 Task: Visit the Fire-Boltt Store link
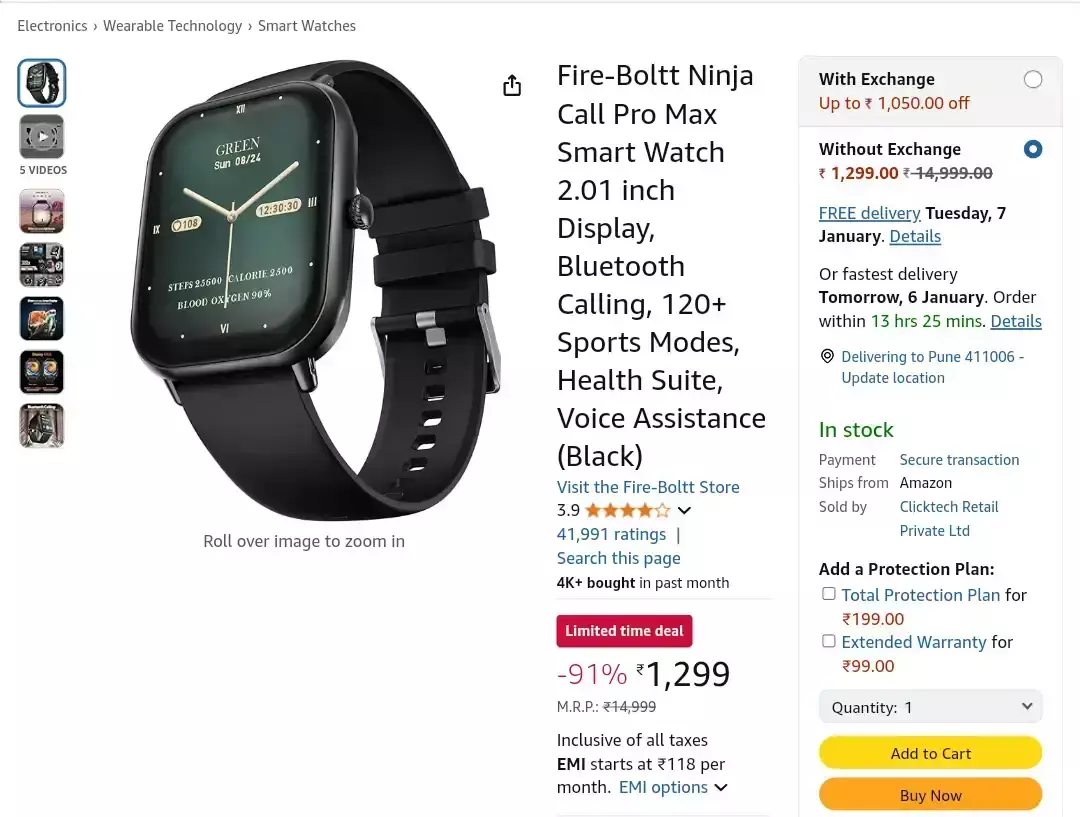(x=648, y=487)
